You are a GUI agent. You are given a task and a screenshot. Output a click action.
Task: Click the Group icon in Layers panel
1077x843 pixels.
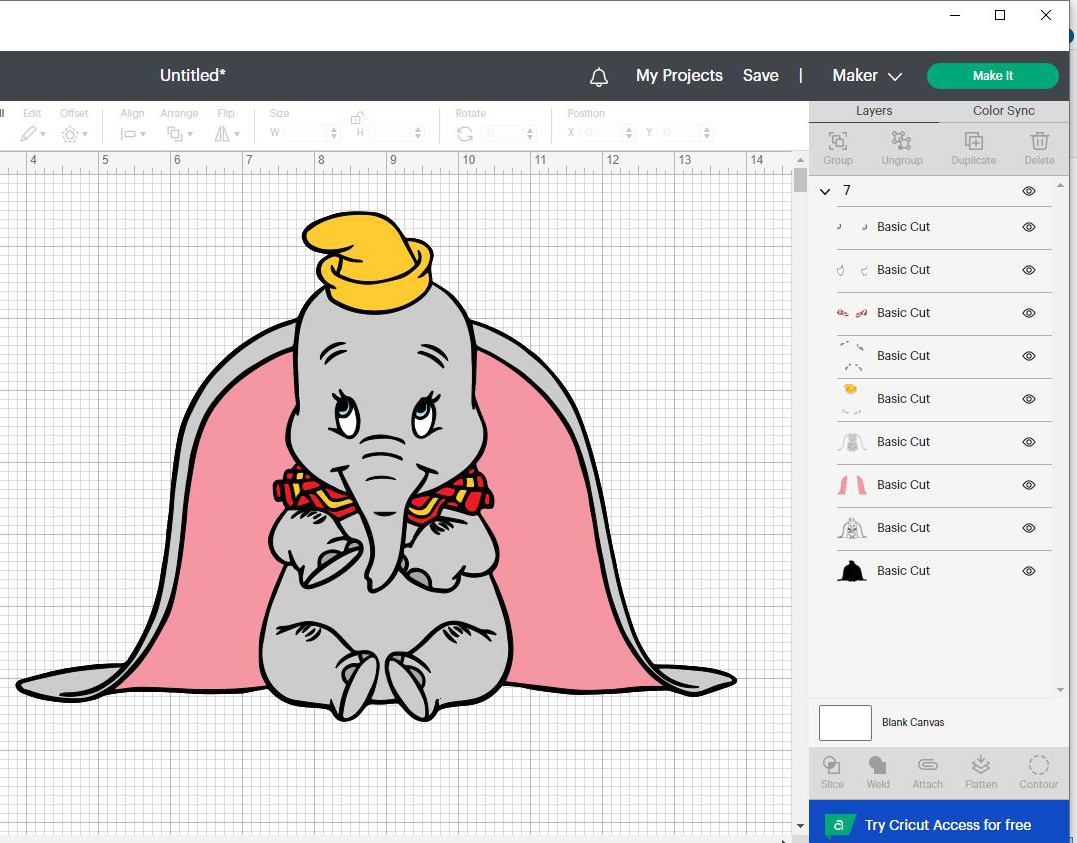coord(837,142)
